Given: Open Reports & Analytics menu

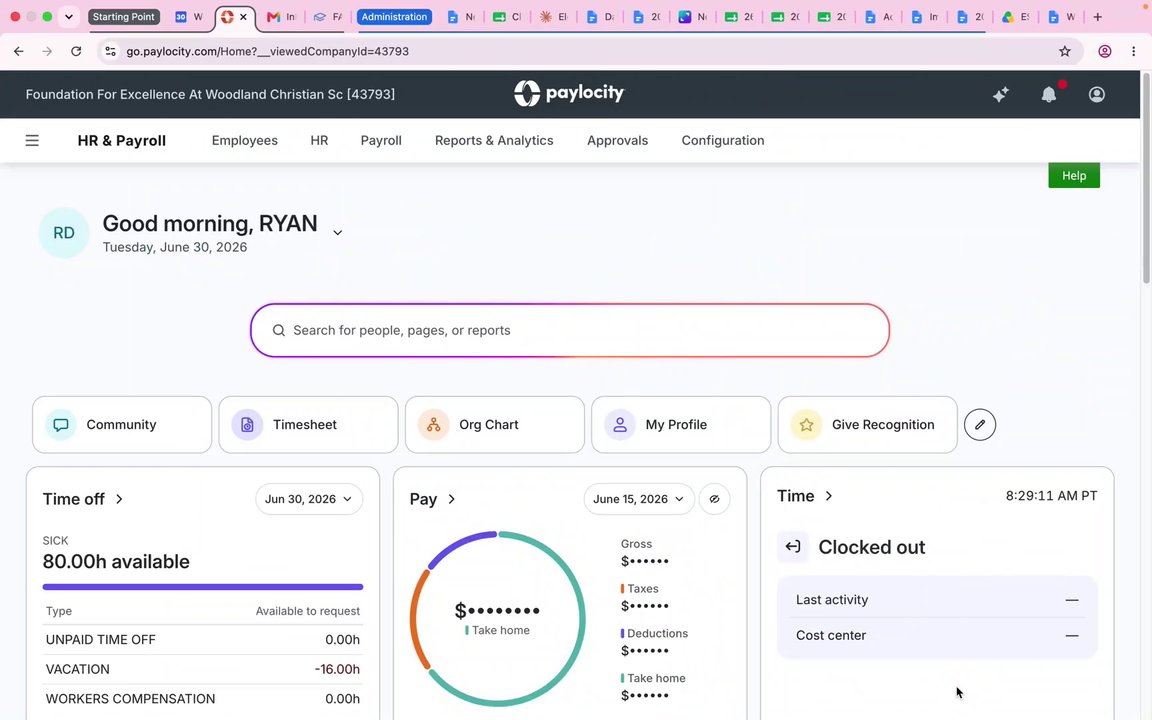Looking at the screenshot, I should coord(494,140).
